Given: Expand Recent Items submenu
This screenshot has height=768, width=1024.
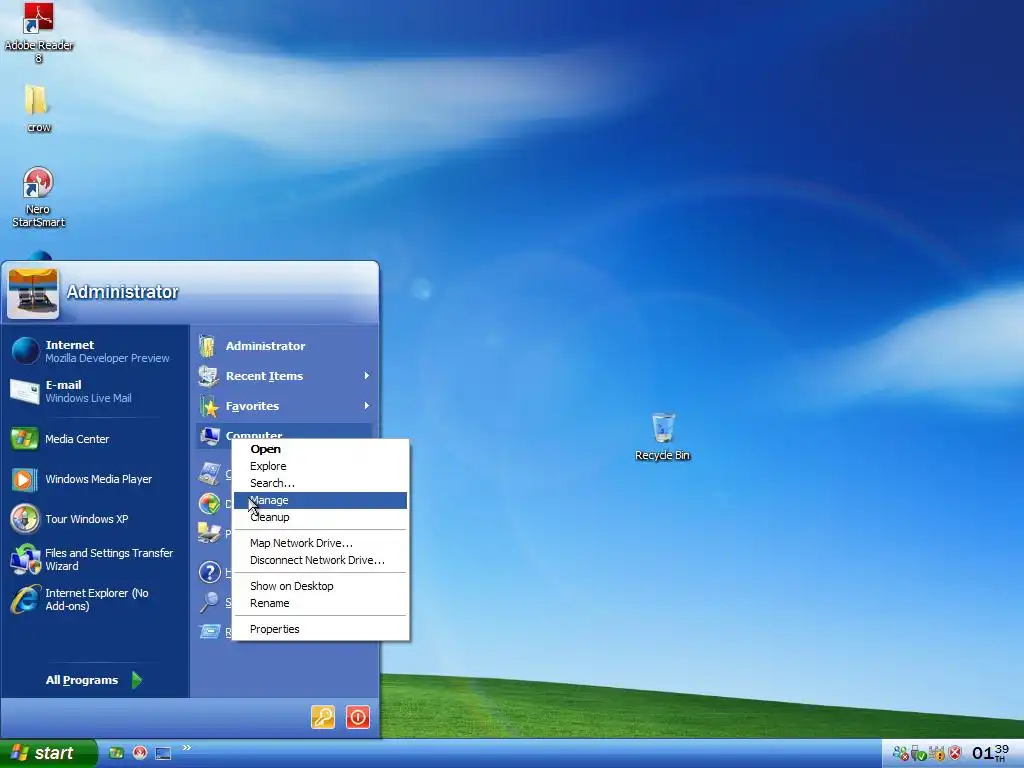Looking at the screenshot, I should tap(284, 376).
